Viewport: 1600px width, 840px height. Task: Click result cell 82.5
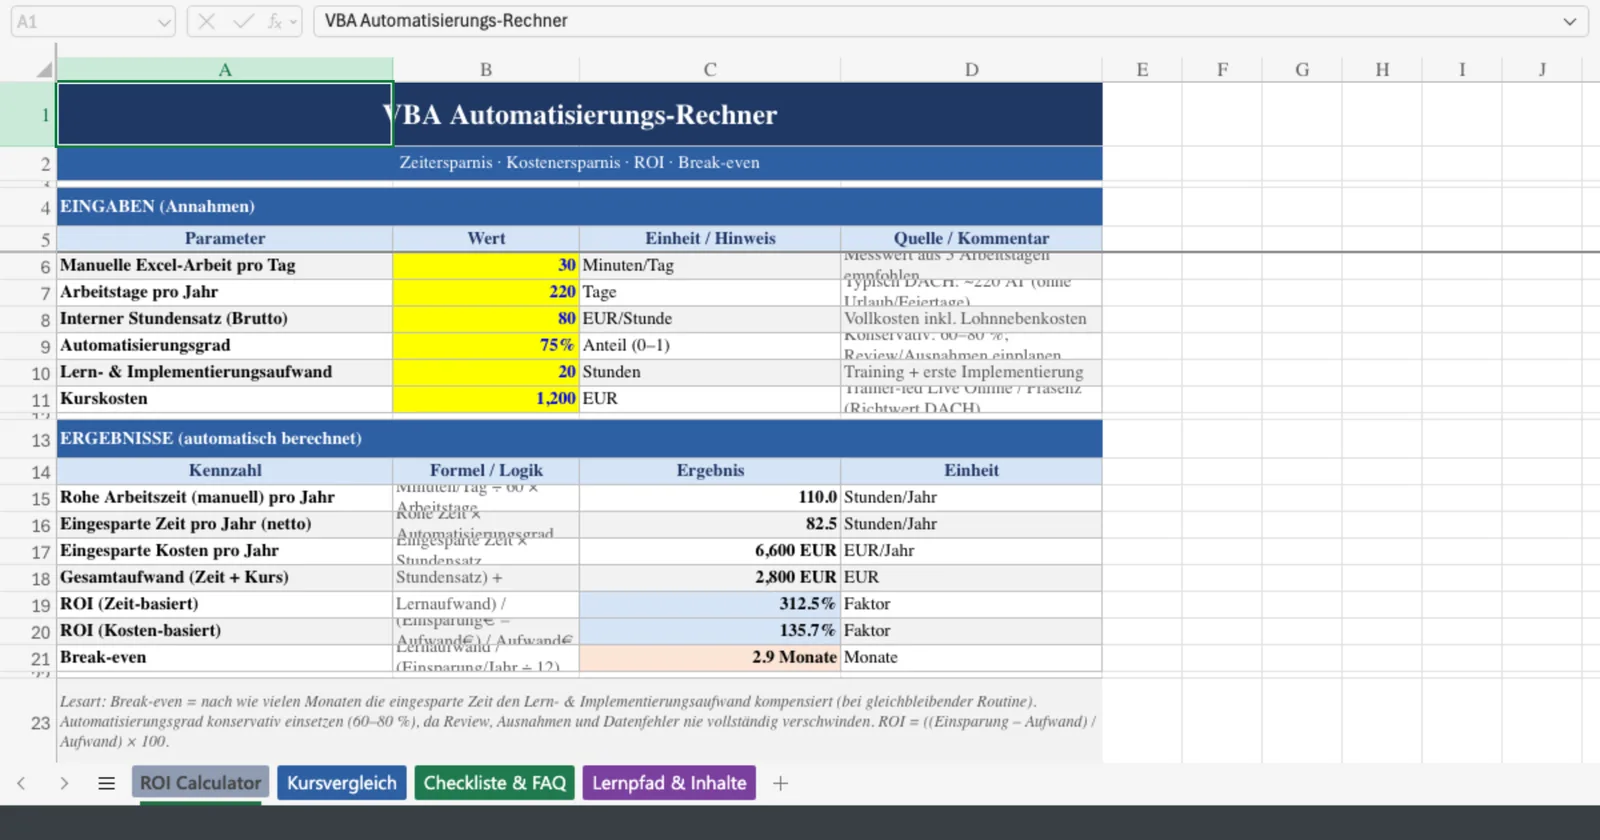pyautogui.click(x=710, y=524)
